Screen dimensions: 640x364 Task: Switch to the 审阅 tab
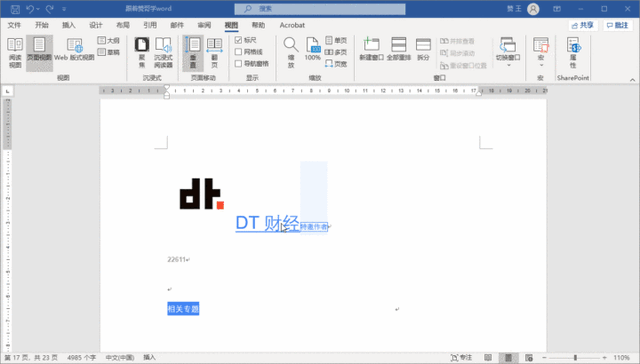[204, 25]
